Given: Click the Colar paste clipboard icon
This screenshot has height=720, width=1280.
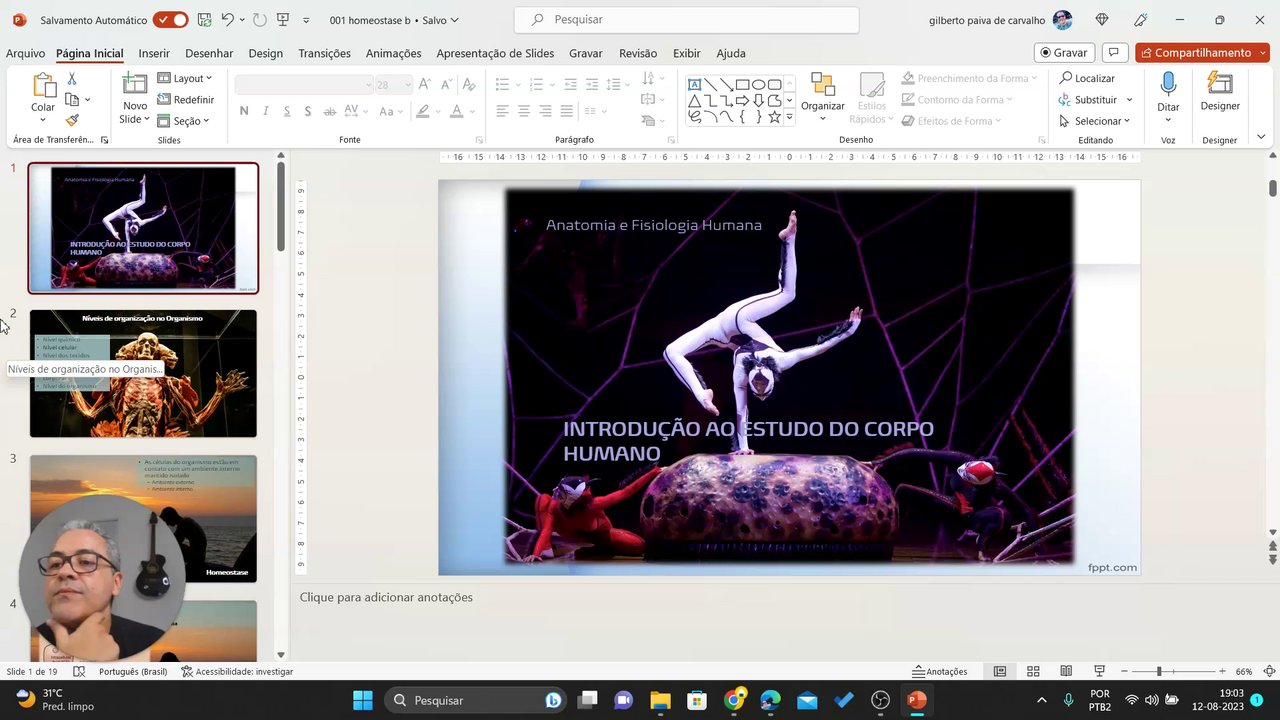Looking at the screenshot, I should click(x=43, y=87).
